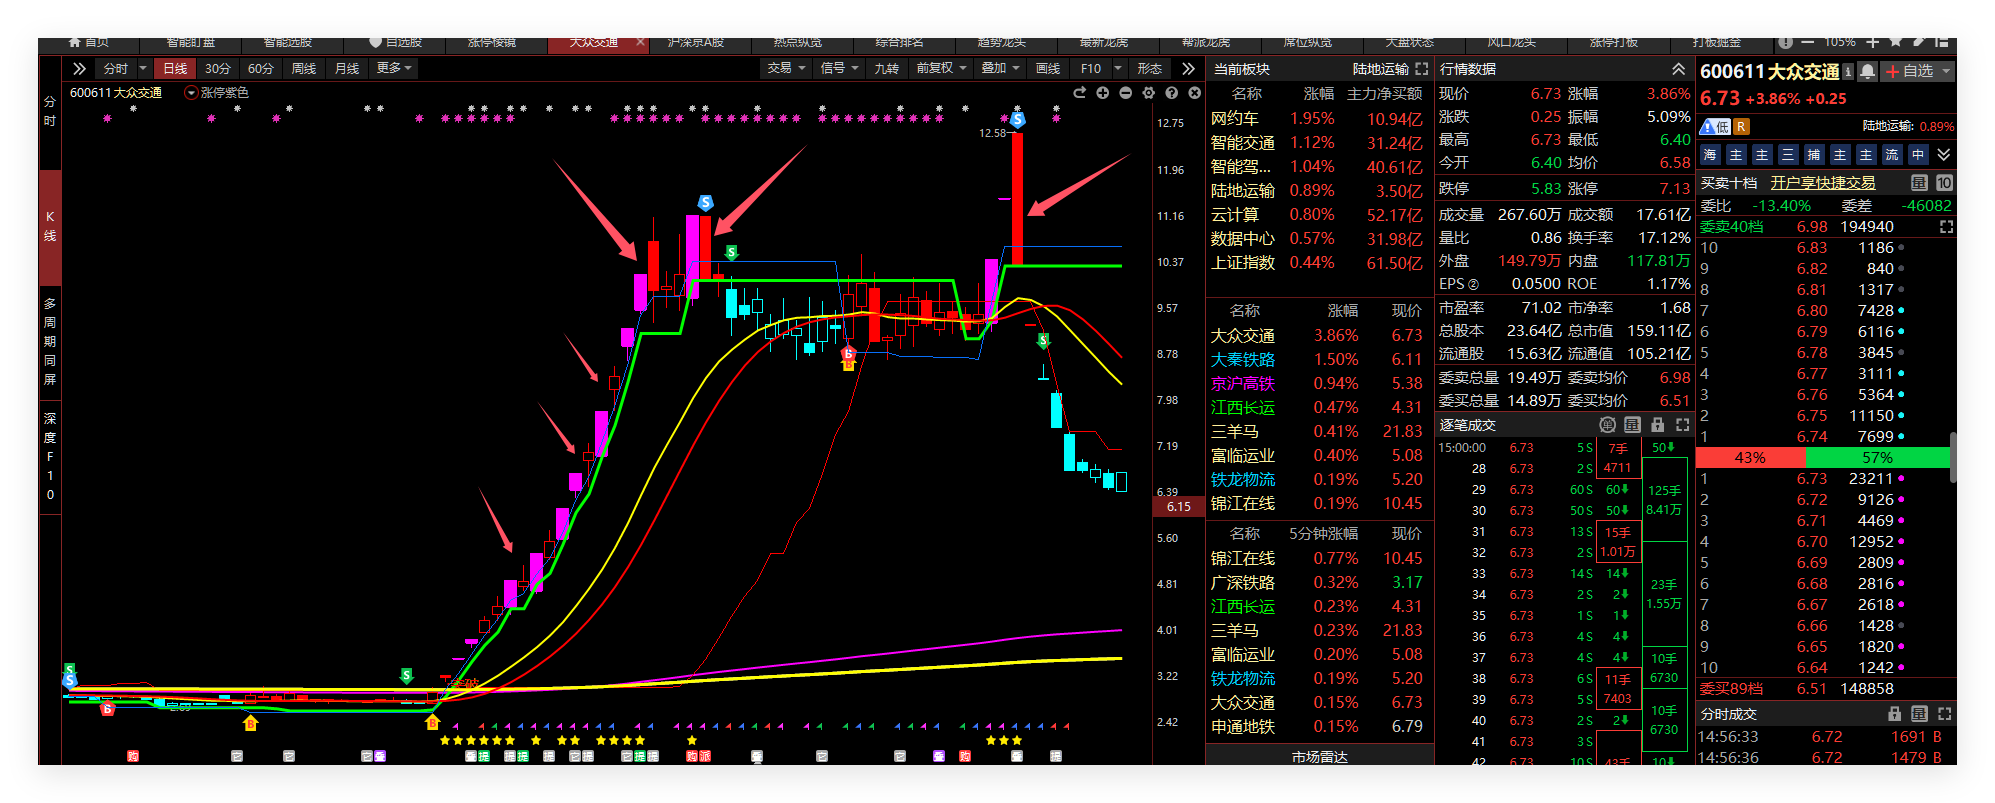Image resolution: width=1995 pixels, height=803 pixels.
Task: Open the 前复权 adjustment dropdown
Action: pyautogui.click(x=941, y=68)
